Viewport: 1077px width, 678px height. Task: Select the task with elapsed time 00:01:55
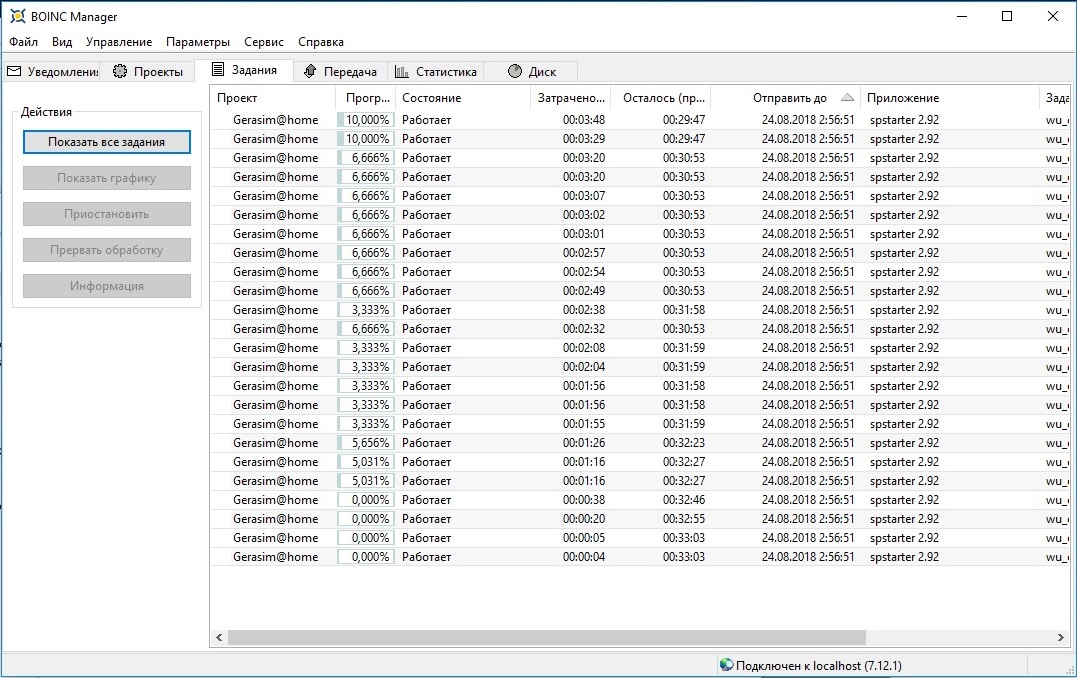click(x=639, y=424)
